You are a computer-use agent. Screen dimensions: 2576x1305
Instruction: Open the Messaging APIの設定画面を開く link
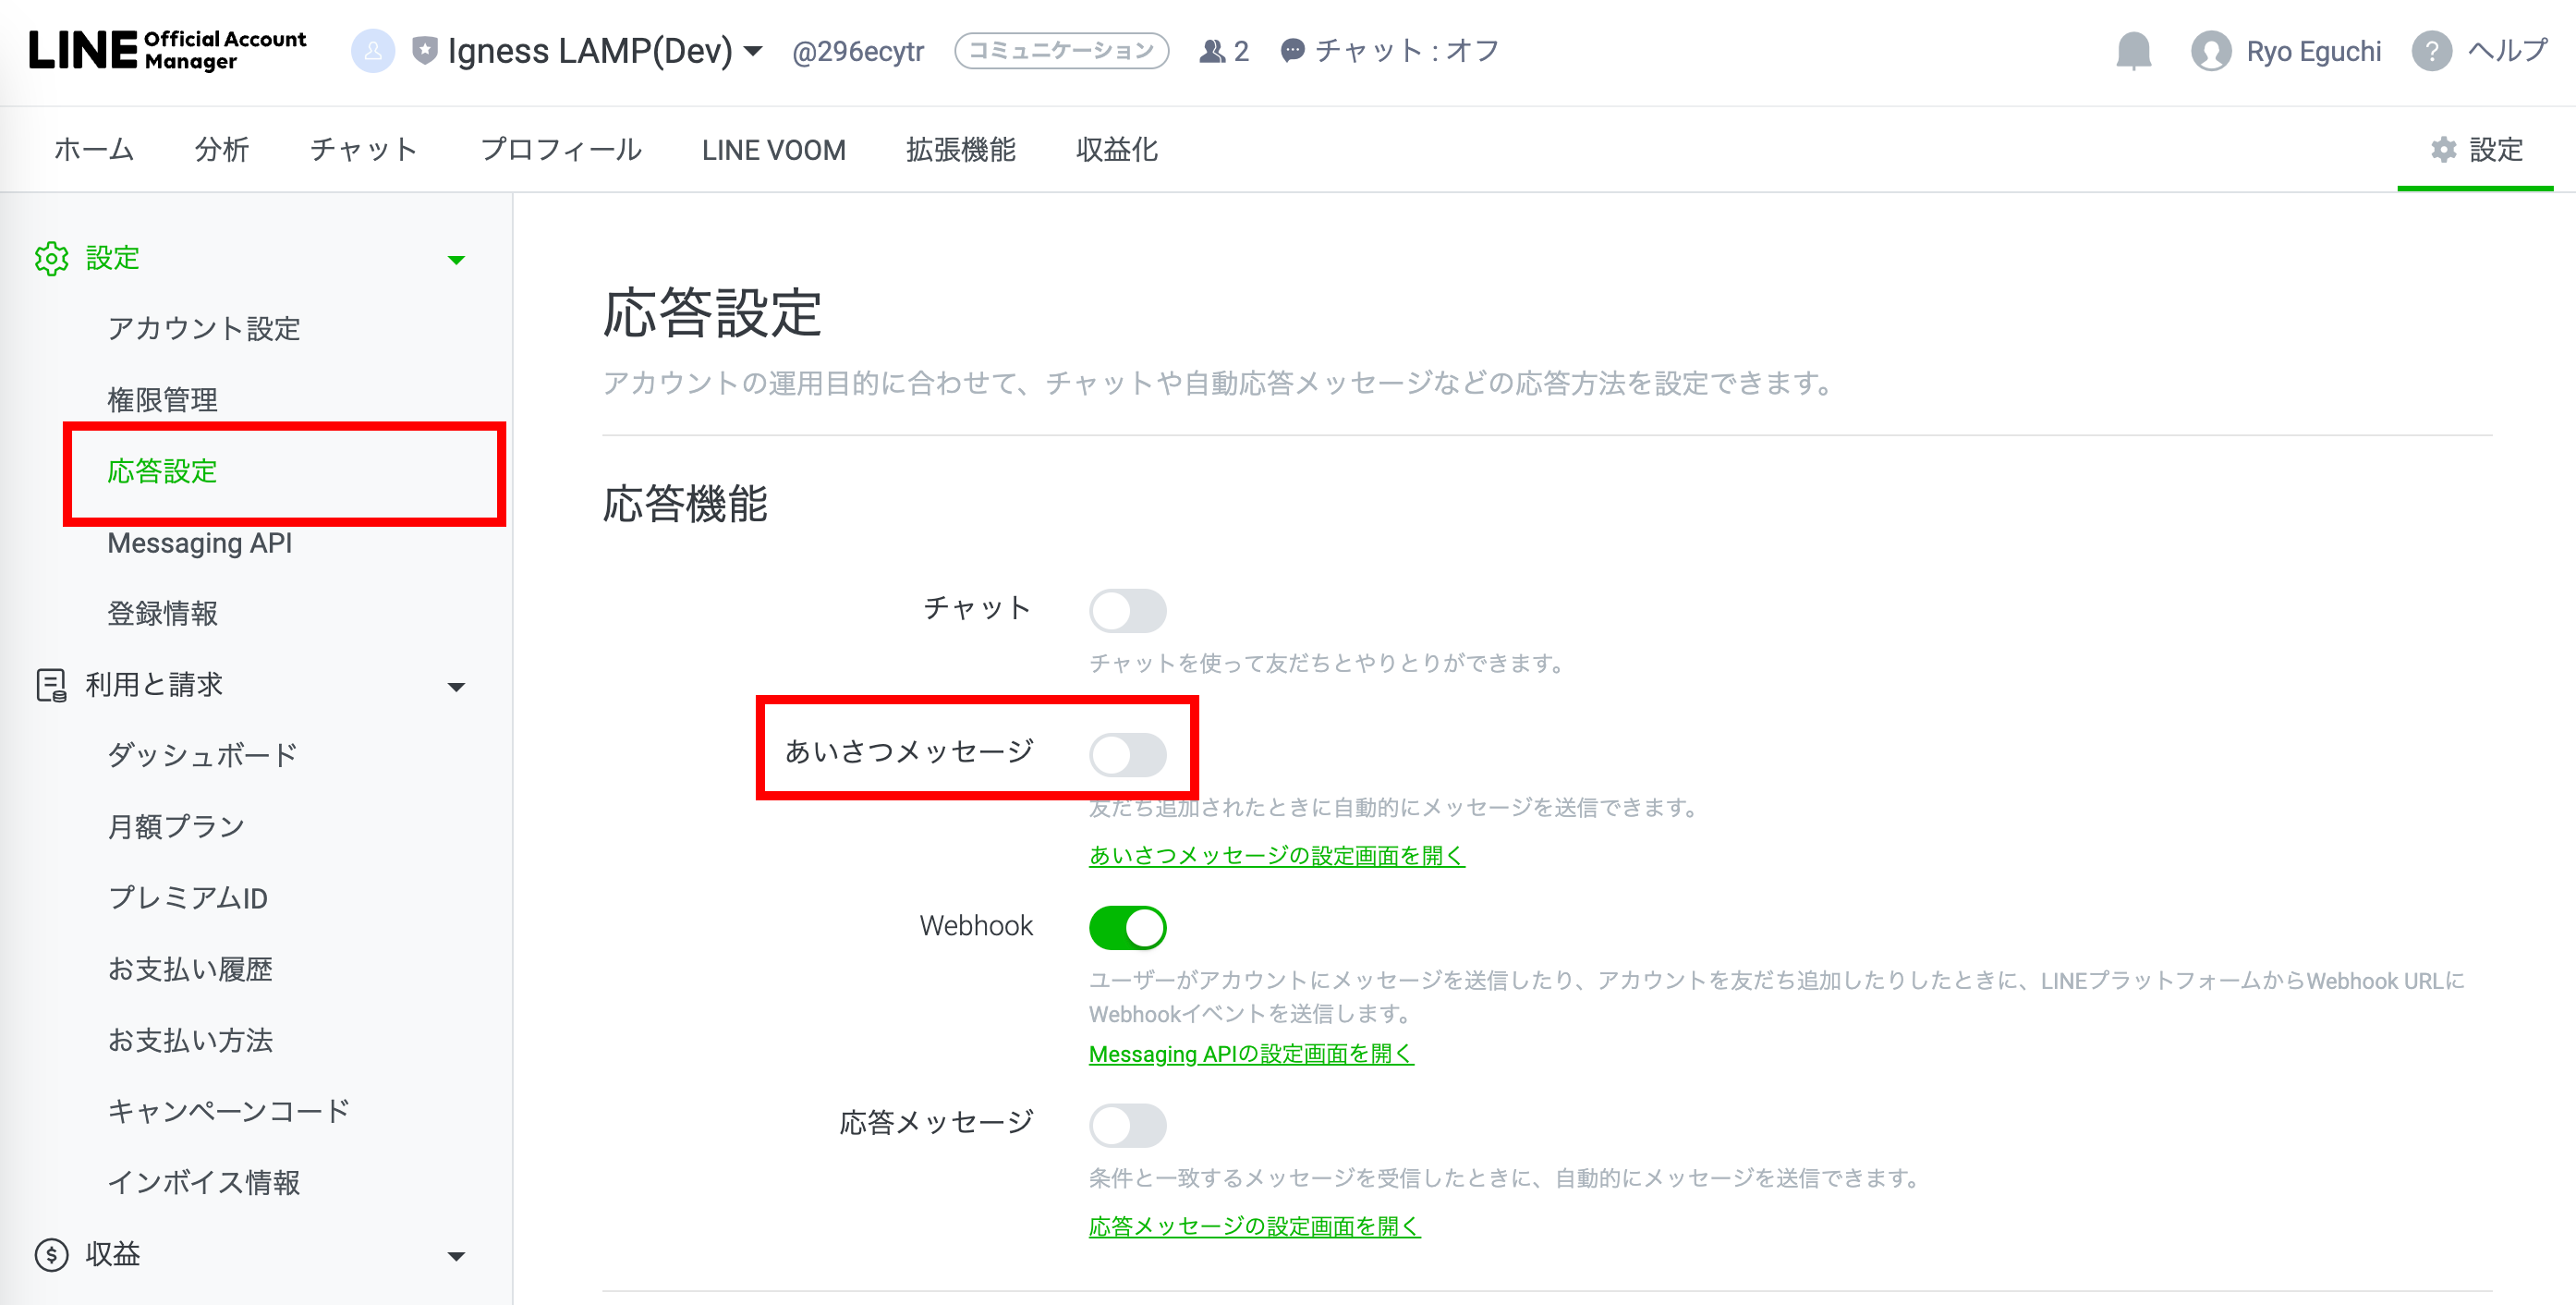tap(1250, 1054)
